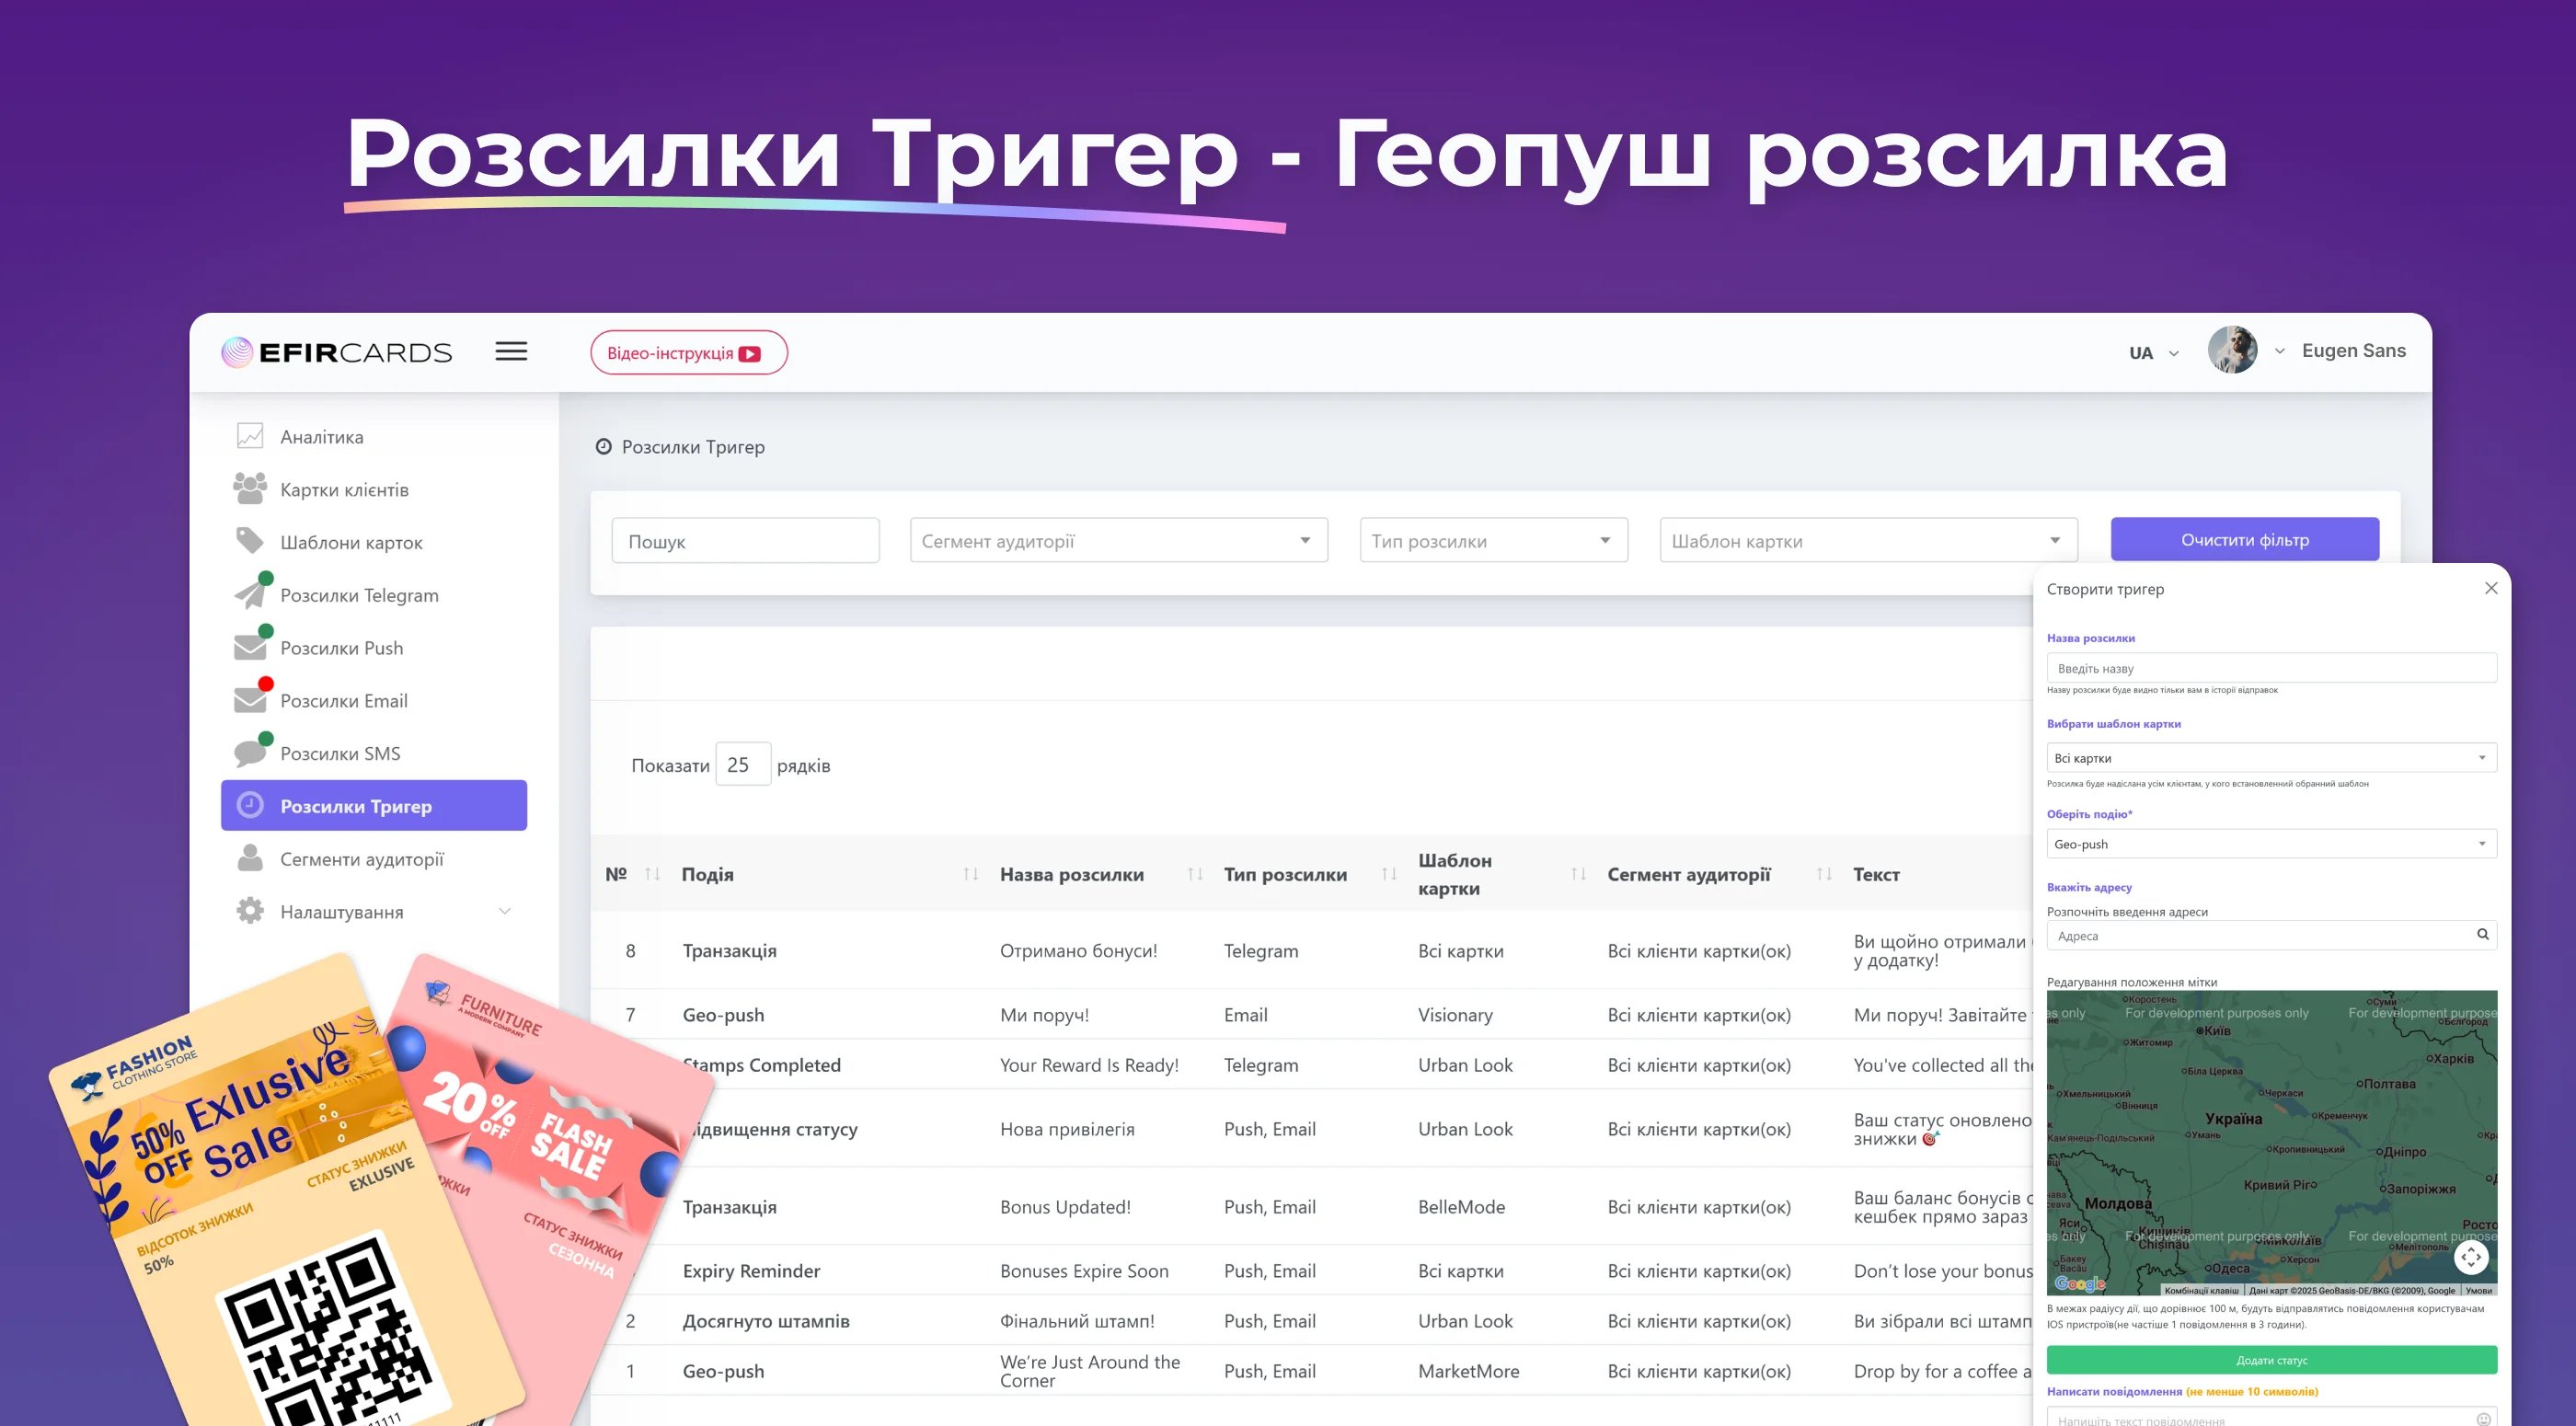This screenshot has height=1426, width=2576.
Task: Open Сегменти аудиторії menu item
Action: click(x=361, y=859)
